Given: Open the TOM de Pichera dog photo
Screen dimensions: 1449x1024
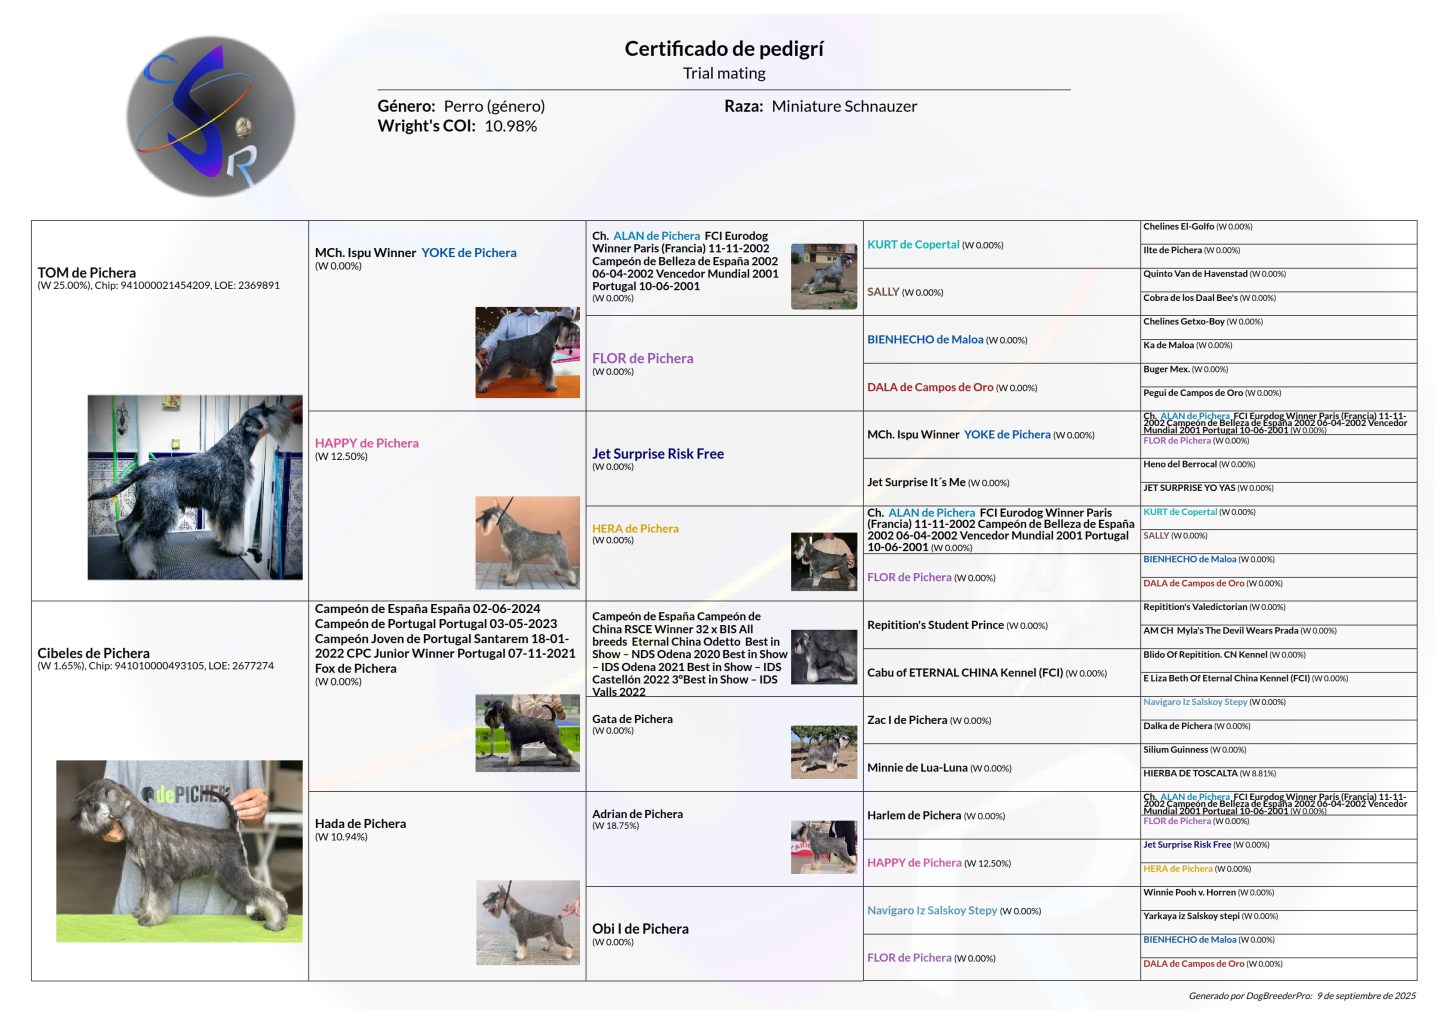Looking at the screenshot, I should [195, 487].
